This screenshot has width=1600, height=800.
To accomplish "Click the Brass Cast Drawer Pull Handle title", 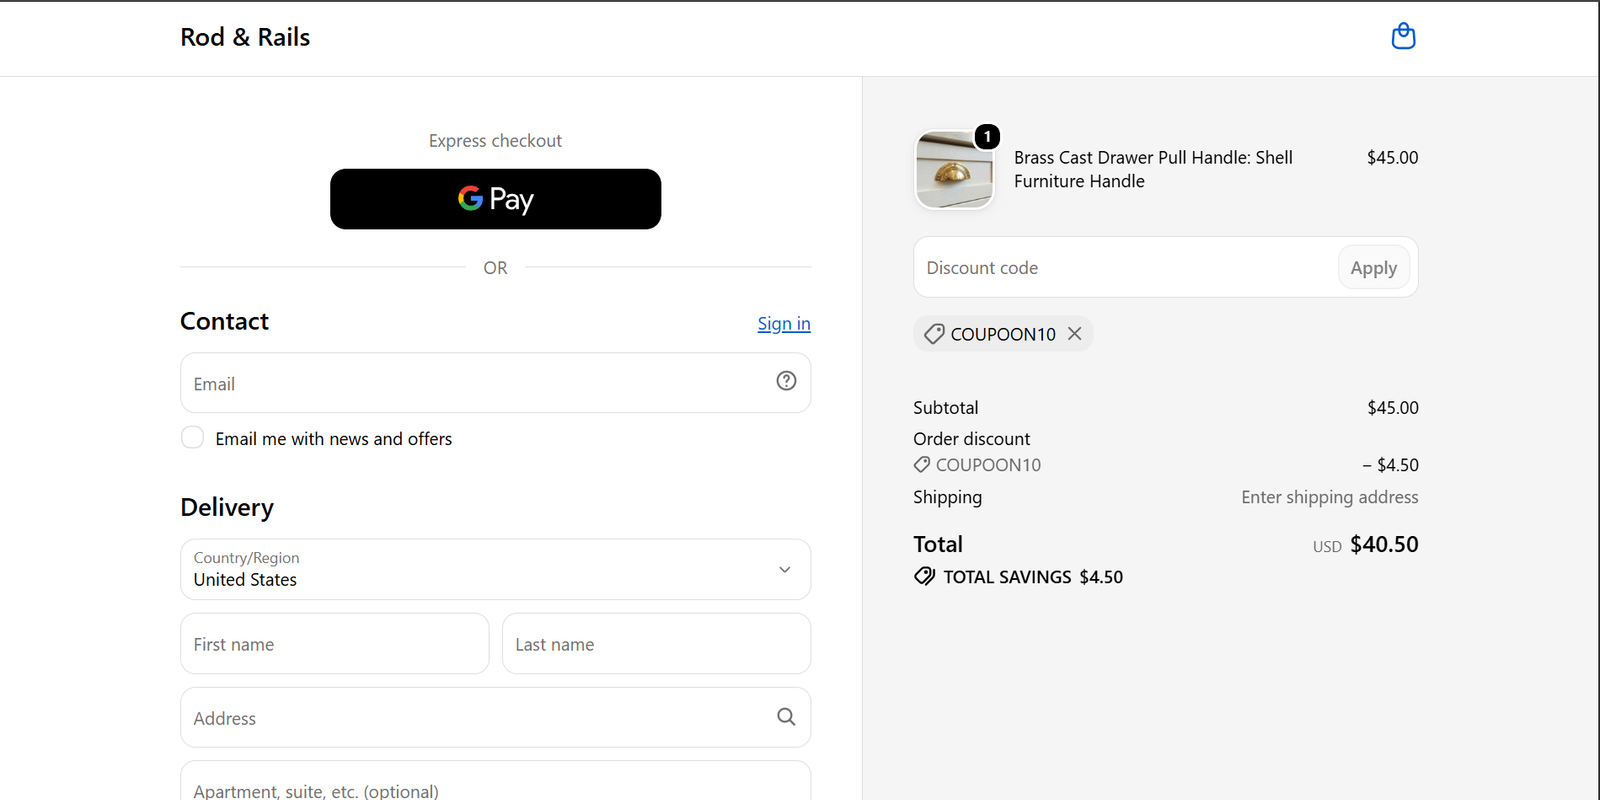I will click(1153, 169).
